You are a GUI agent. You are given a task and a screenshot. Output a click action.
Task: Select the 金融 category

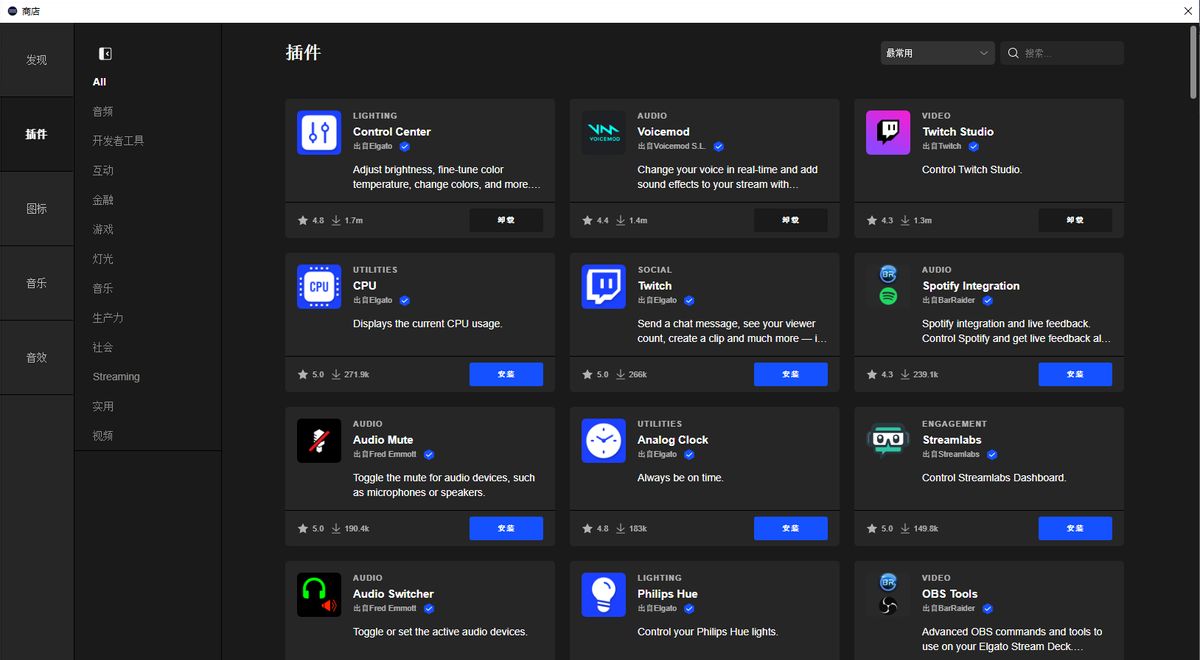[103, 200]
